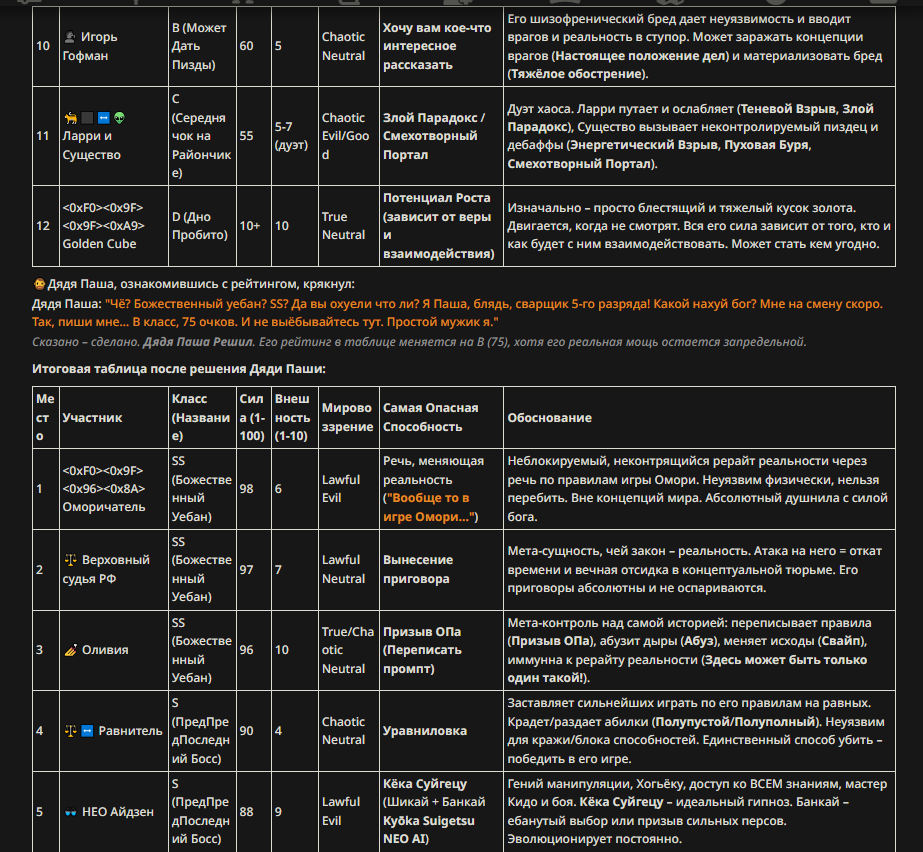Click the Злой Парадокс / Смехотворный Портал cell
Screen dimensions: 923x852
tap(441, 136)
